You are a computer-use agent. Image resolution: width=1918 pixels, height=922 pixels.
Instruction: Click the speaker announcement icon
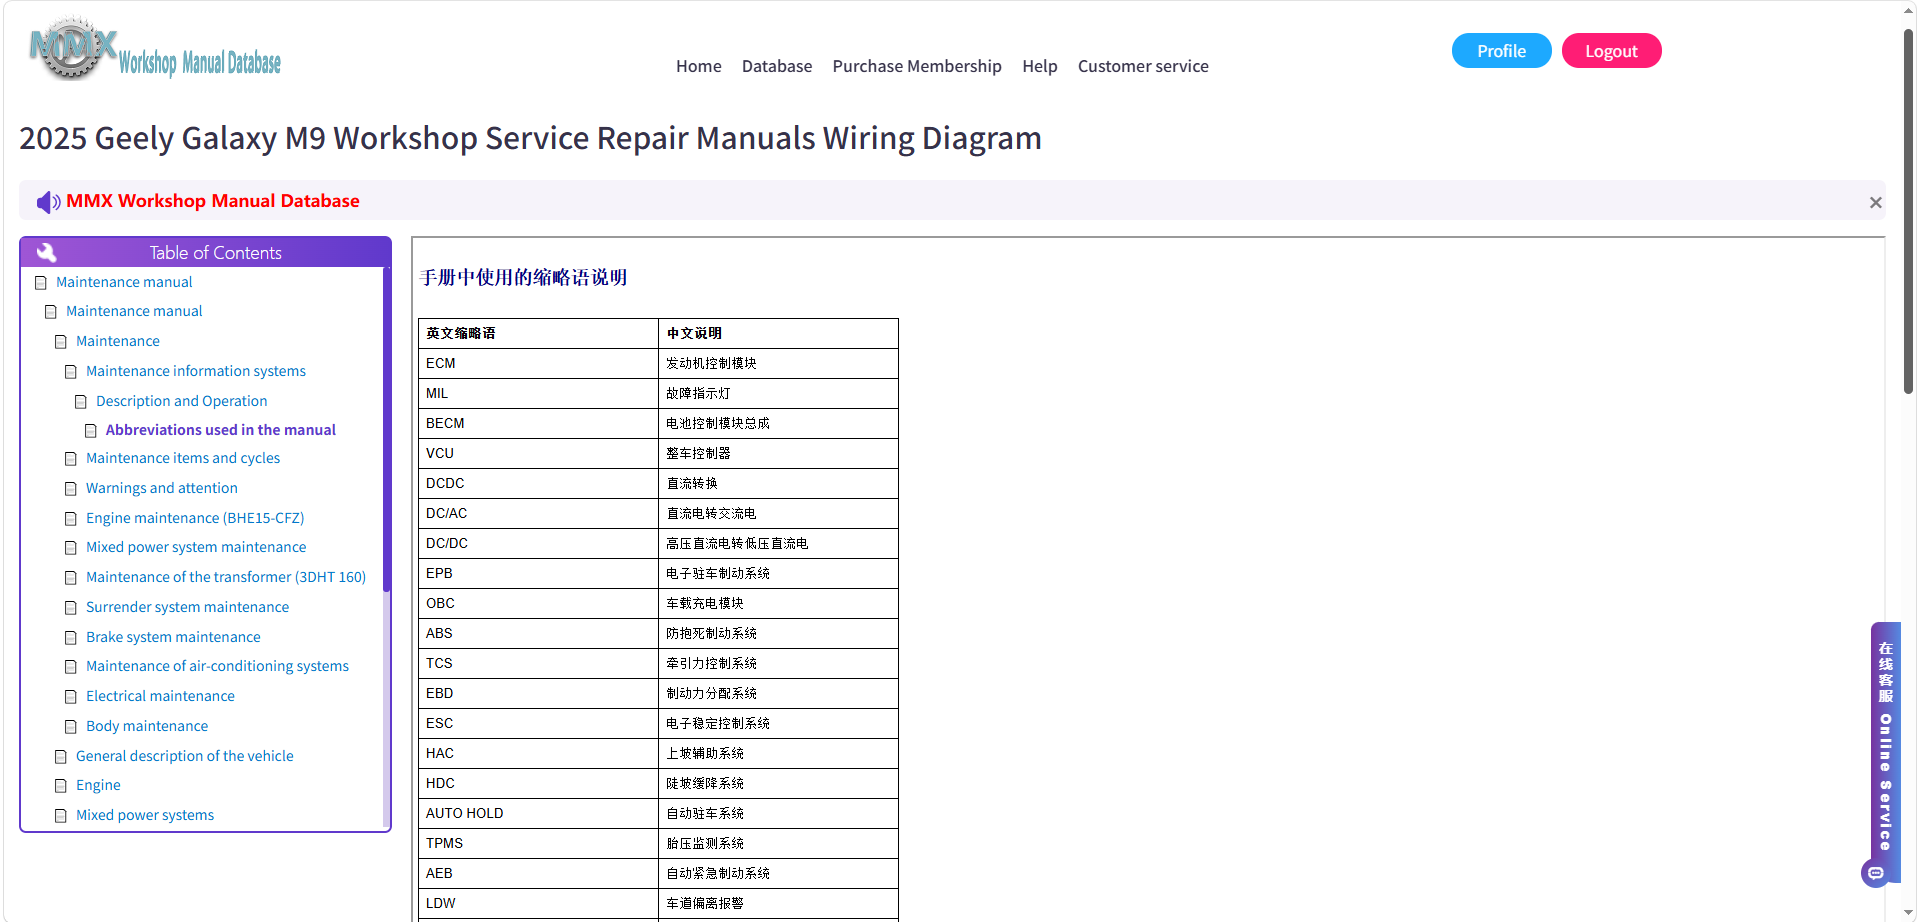pos(48,202)
